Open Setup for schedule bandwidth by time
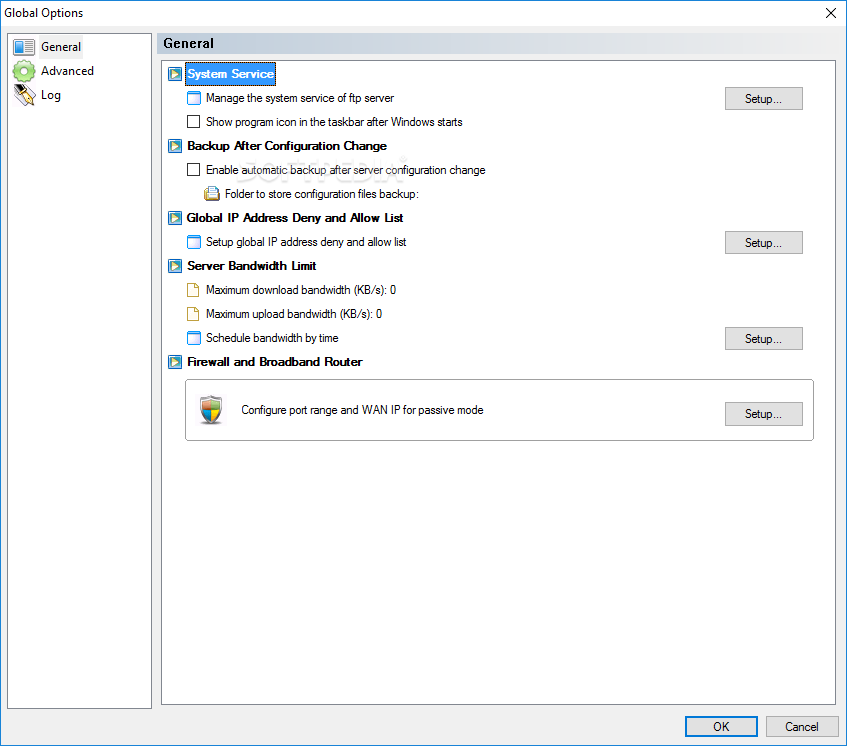Viewport: 847px width, 746px height. 763,339
